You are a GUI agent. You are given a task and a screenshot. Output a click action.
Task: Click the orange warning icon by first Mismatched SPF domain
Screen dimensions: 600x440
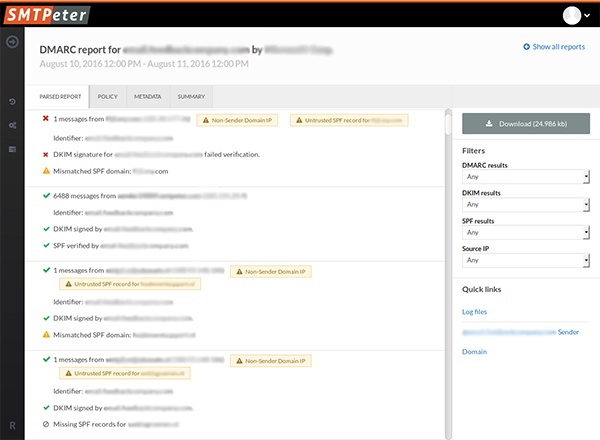point(46,171)
